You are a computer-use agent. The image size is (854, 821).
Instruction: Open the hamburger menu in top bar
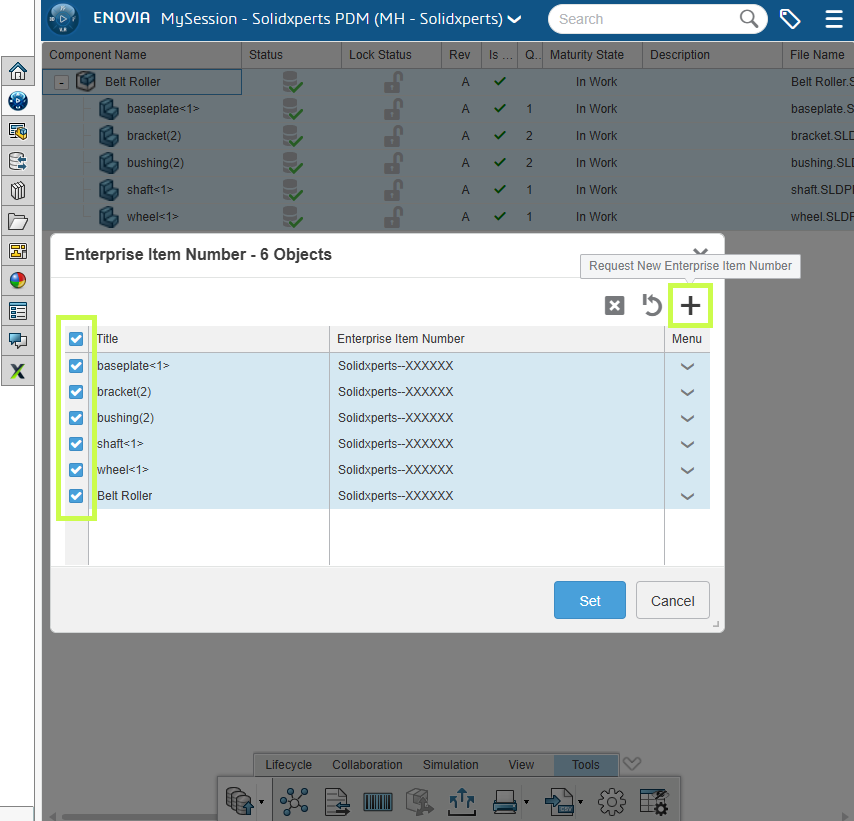pos(833,19)
